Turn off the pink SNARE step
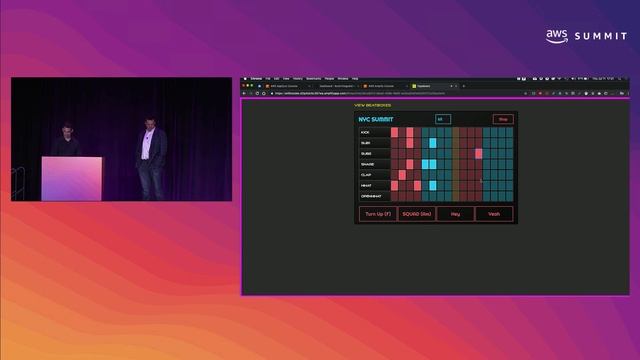This screenshot has height=360, width=640. [x=410, y=164]
